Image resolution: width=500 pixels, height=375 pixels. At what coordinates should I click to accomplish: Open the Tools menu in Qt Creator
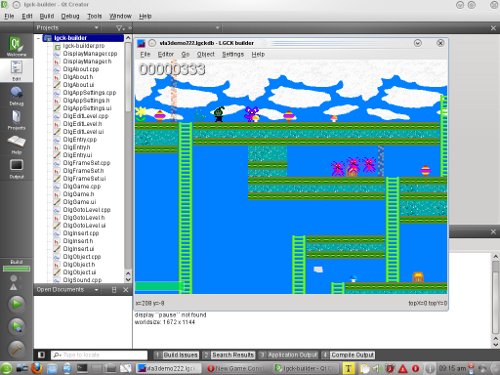[x=94, y=16]
